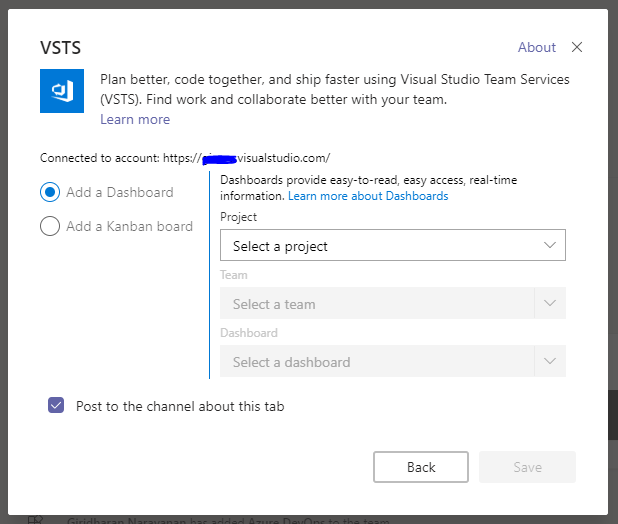Click the Plan better, code together description text
Image resolution: width=618 pixels, height=524 pixels.
(x=335, y=89)
